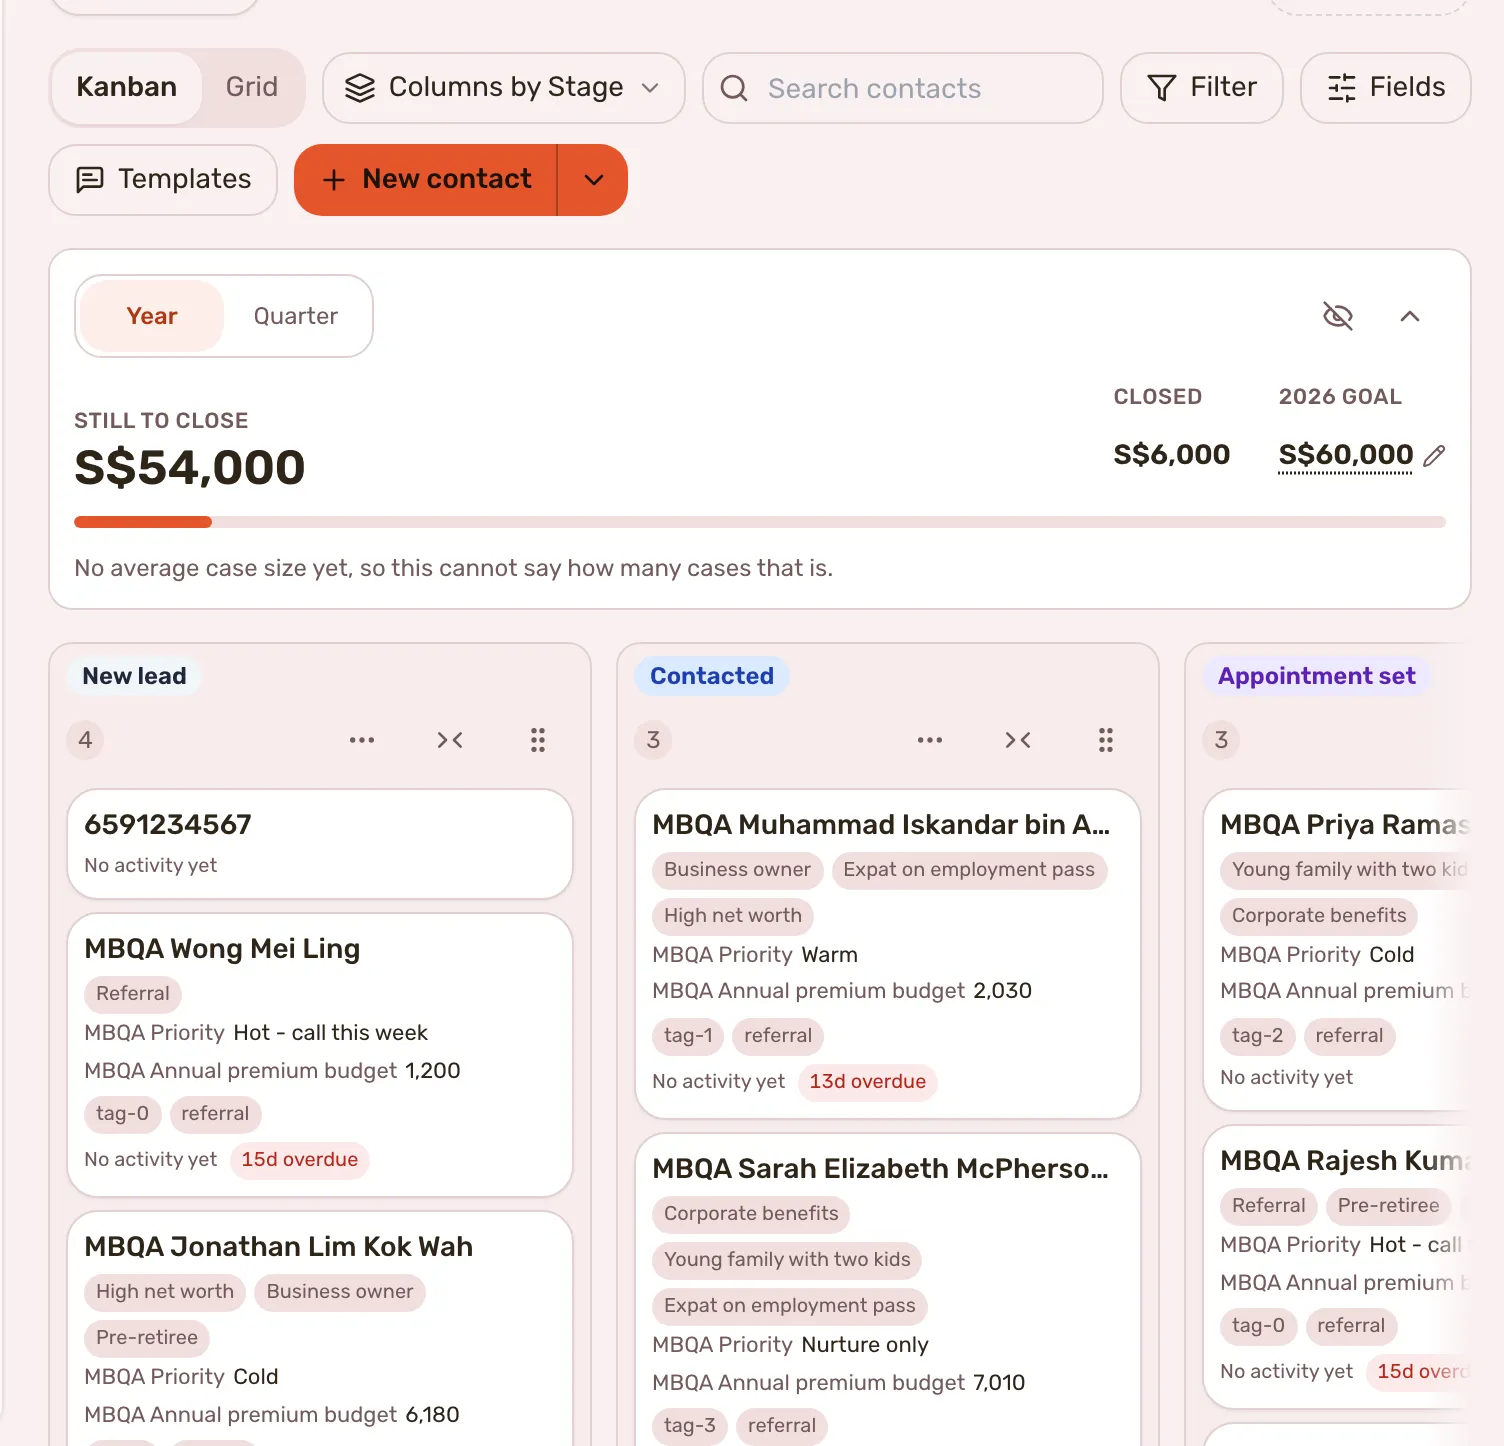The image size is (1504, 1446).
Task: Click the three-dot menu in New lead column
Action: click(x=362, y=740)
